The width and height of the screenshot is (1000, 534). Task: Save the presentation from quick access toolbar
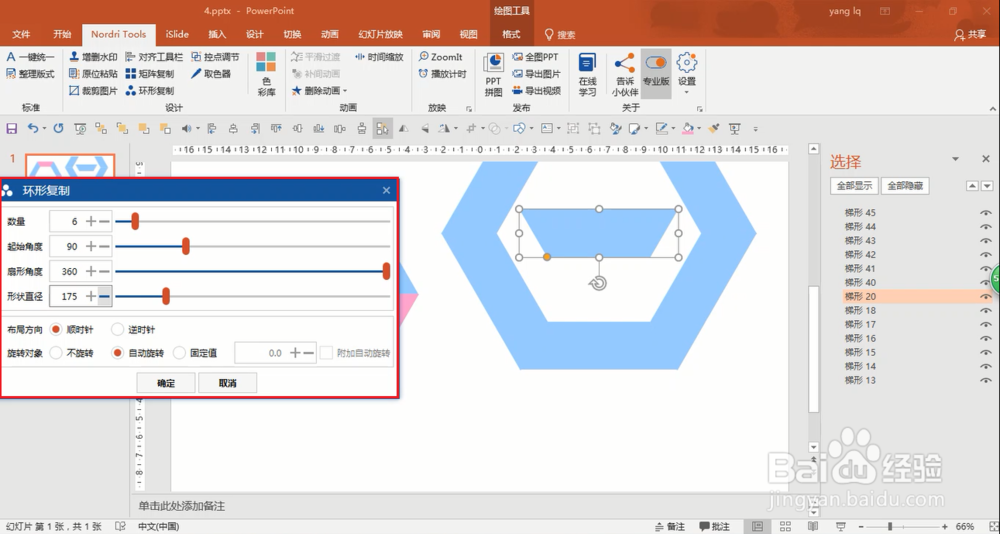[x=11, y=129]
